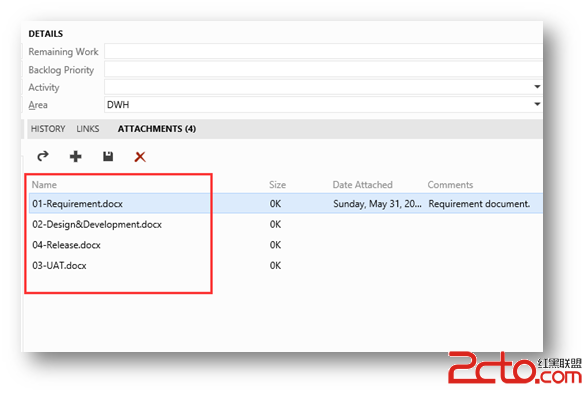Switch to the LINKS tab

[88, 129]
